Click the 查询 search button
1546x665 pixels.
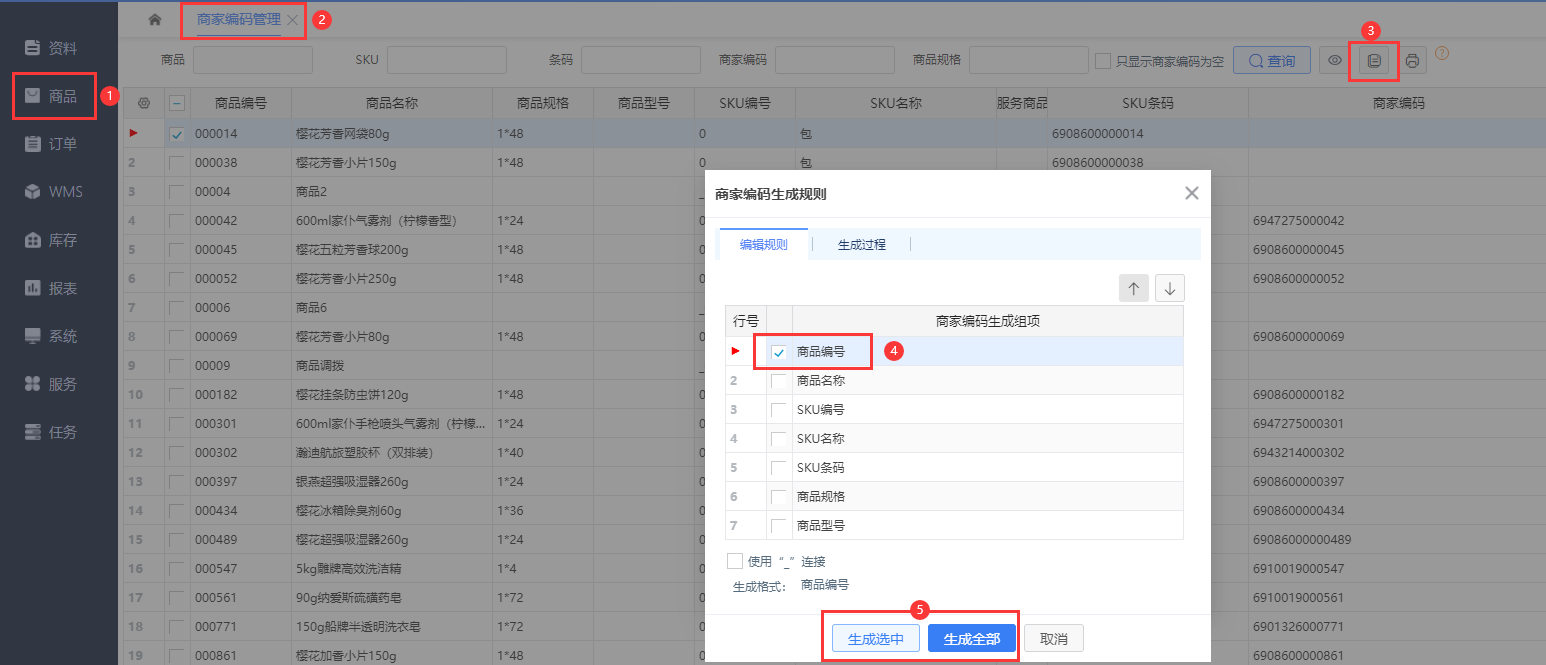pyautogui.click(x=1271, y=61)
